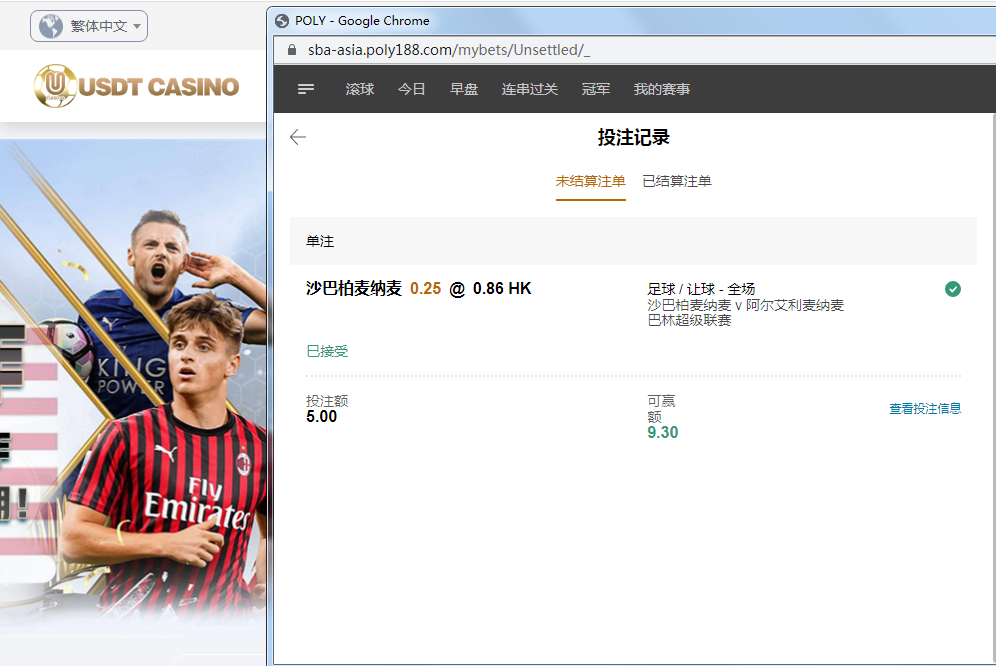Viewport: 996px width, 666px height.
Task: Open the hamburger menu icon
Action: 306,89
